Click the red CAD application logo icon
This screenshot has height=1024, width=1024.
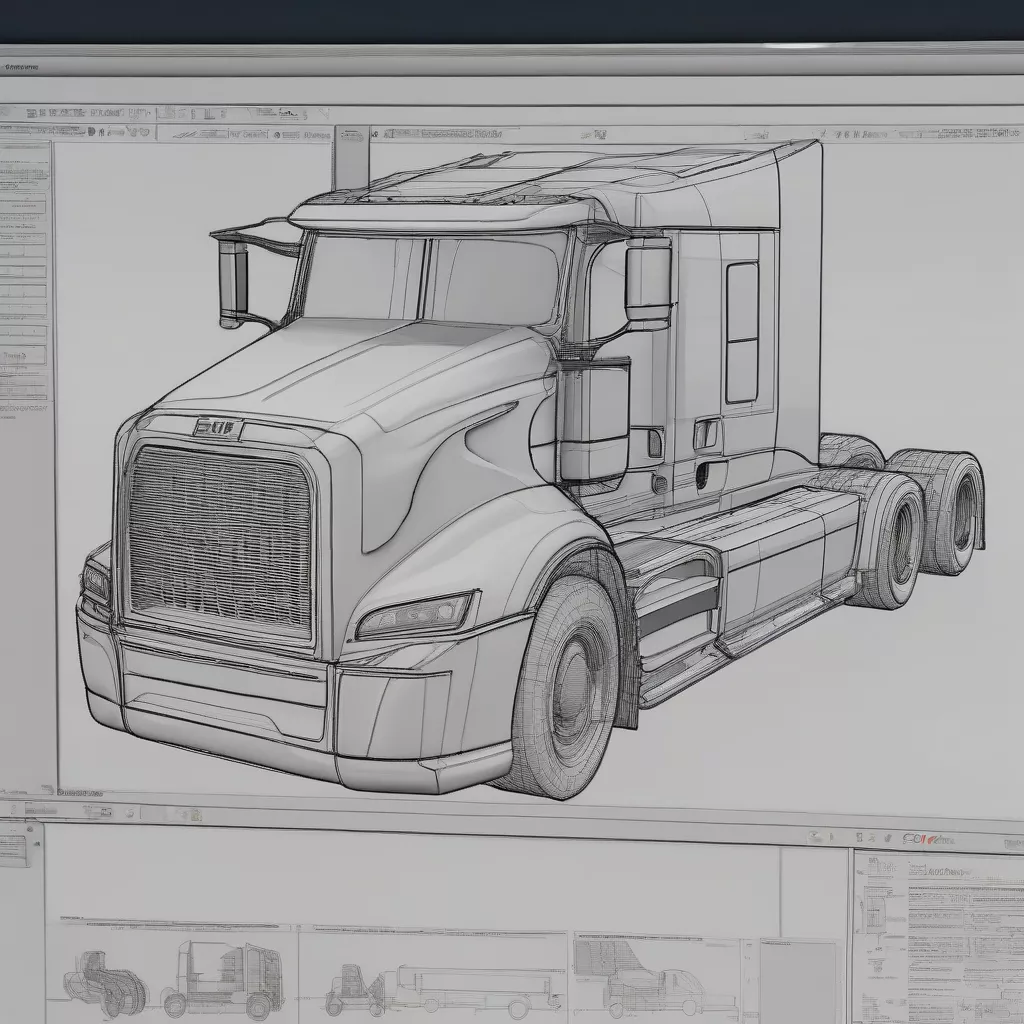tap(925, 840)
